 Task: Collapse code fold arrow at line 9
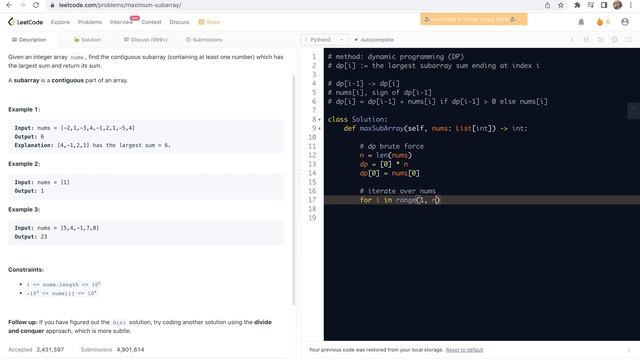click(319, 129)
